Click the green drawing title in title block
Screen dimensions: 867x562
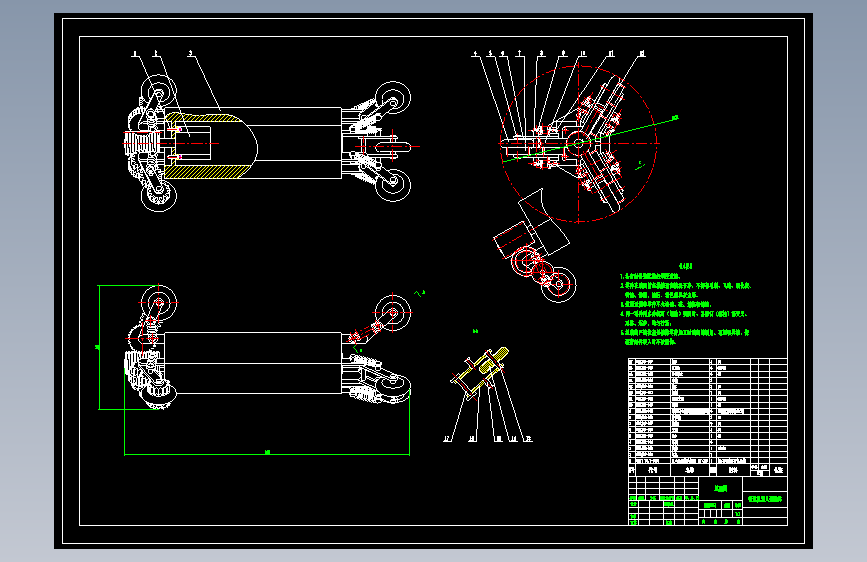click(765, 499)
